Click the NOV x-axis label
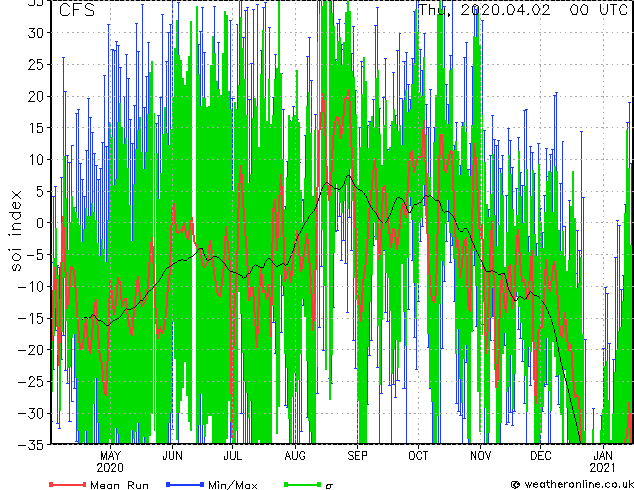This screenshot has height=490, width=634. click(x=480, y=456)
